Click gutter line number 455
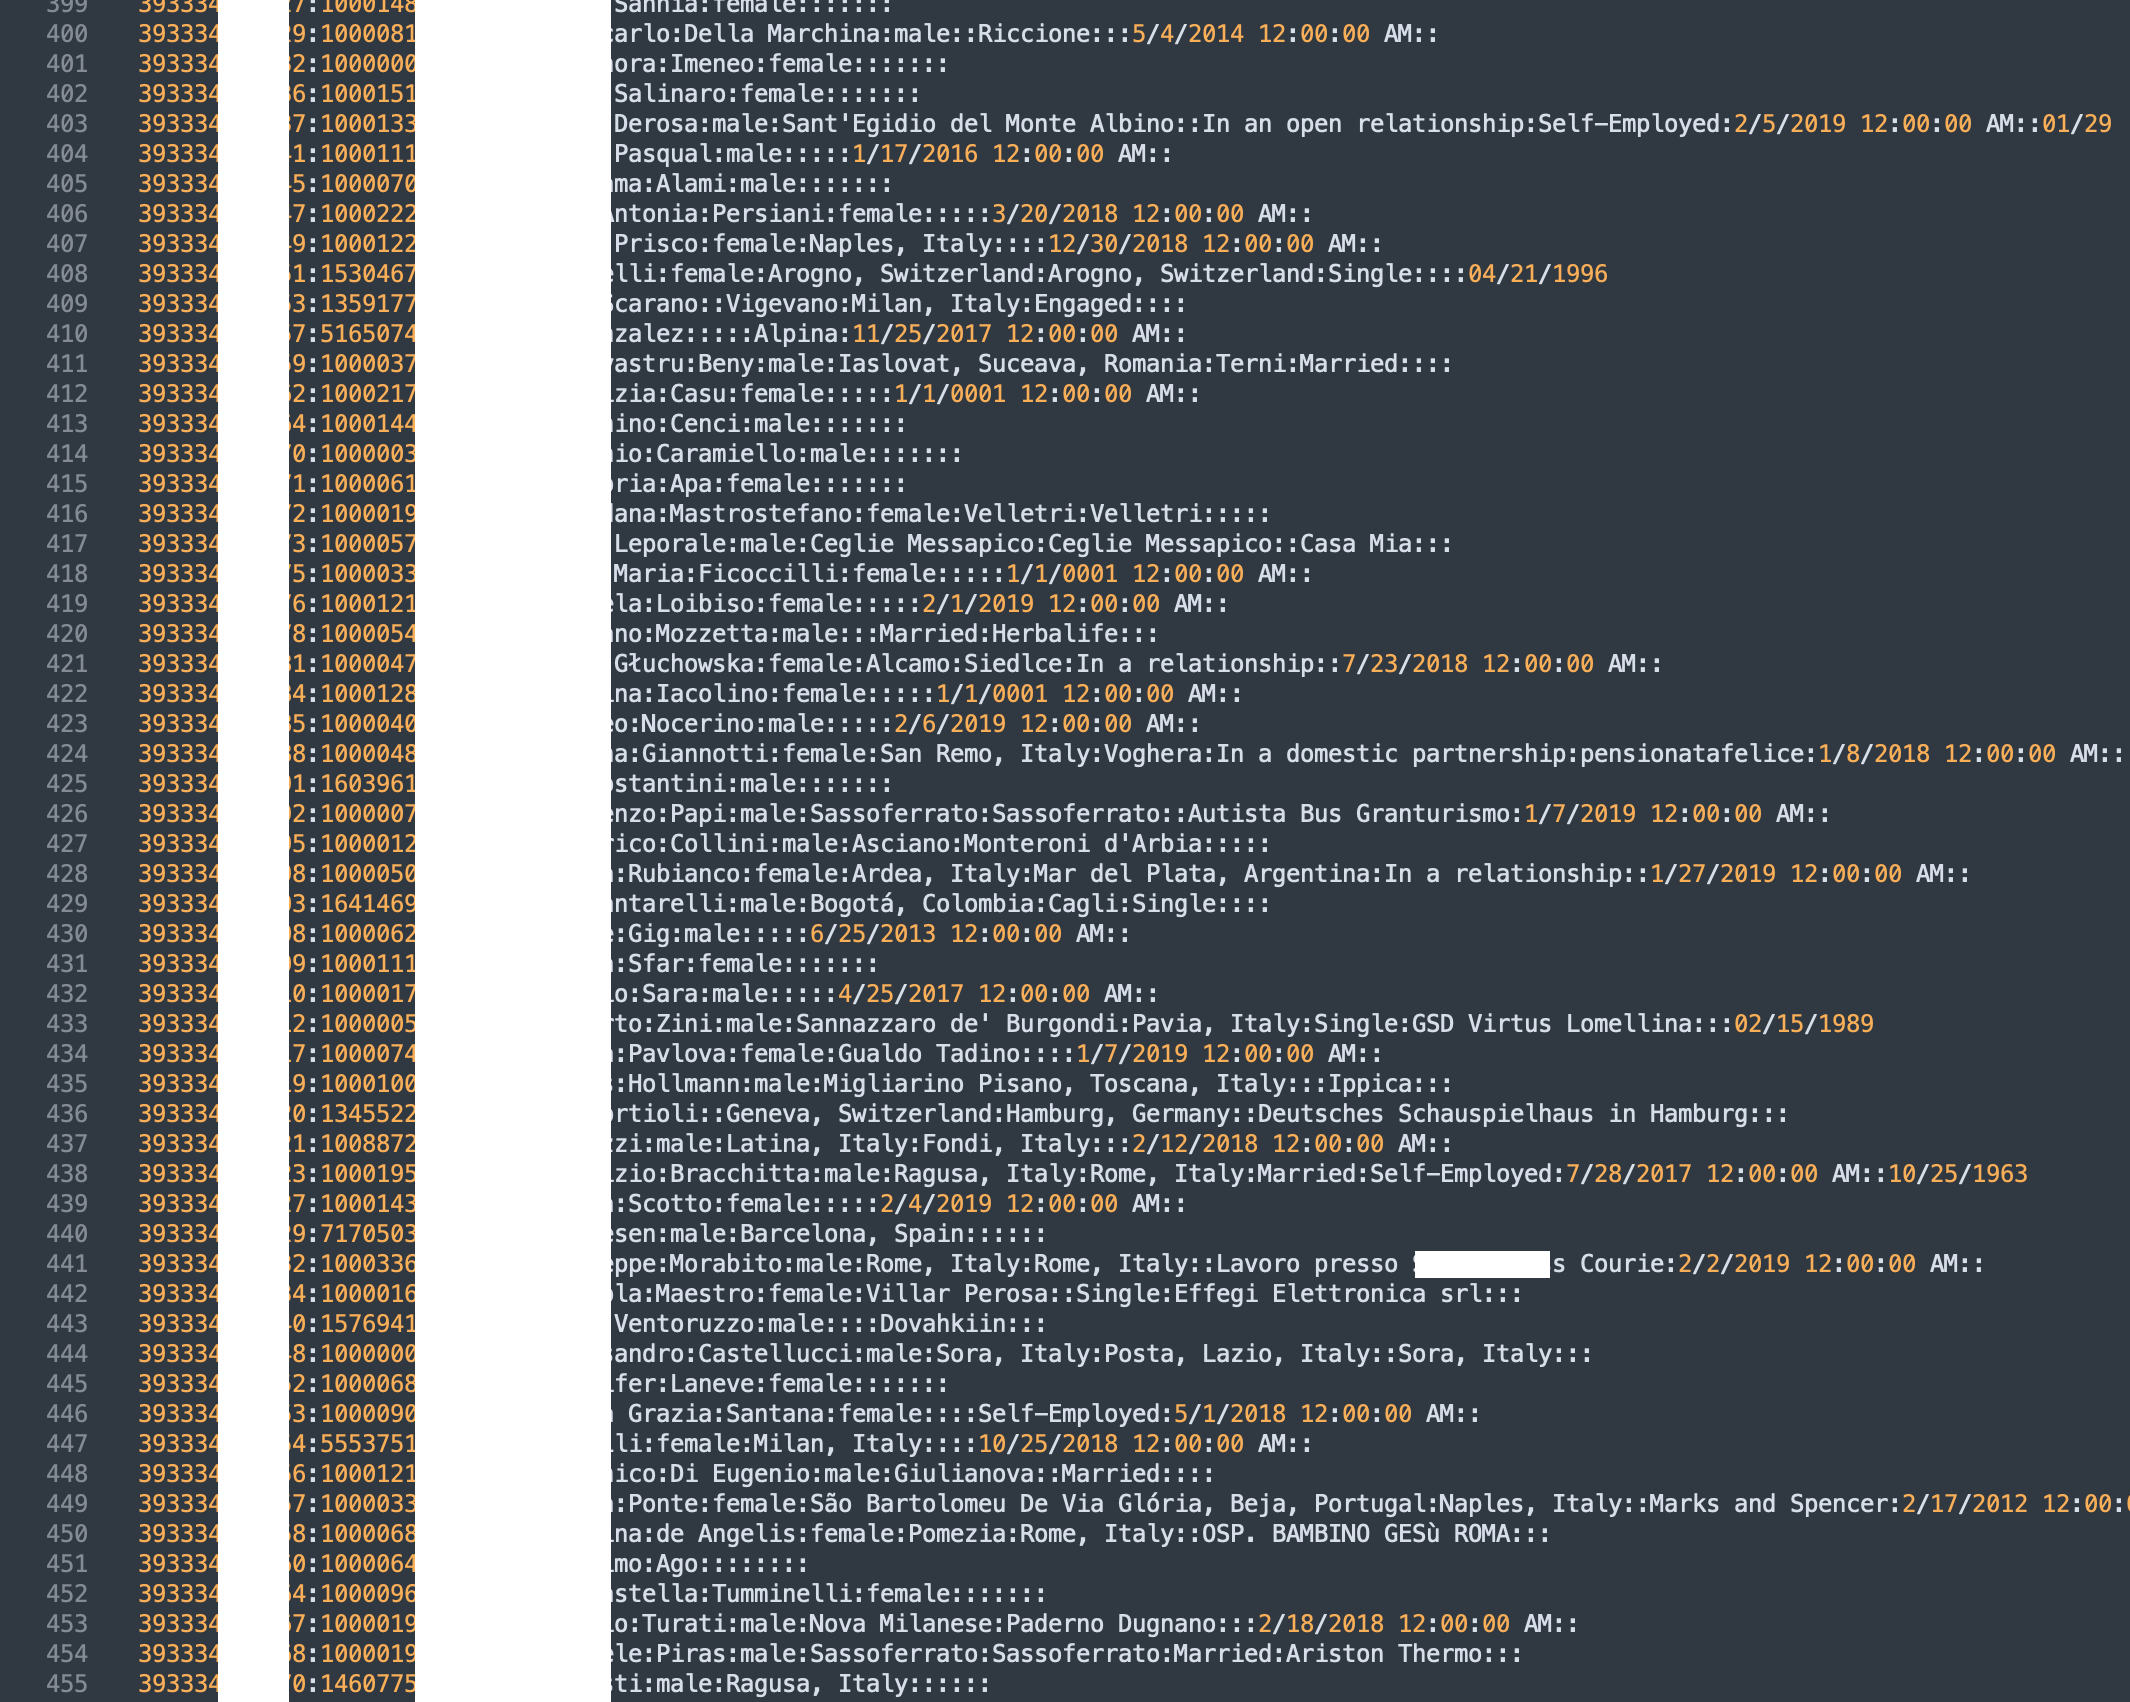The height and width of the screenshot is (1702, 2130). pyautogui.click(x=67, y=1684)
